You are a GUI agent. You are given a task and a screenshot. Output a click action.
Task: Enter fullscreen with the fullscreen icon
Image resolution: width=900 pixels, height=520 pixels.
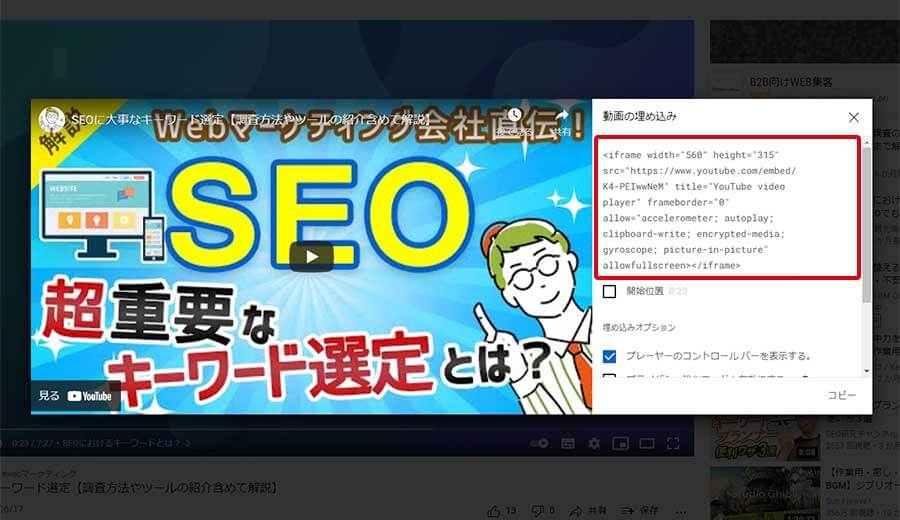pyautogui.click(x=673, y=444)
